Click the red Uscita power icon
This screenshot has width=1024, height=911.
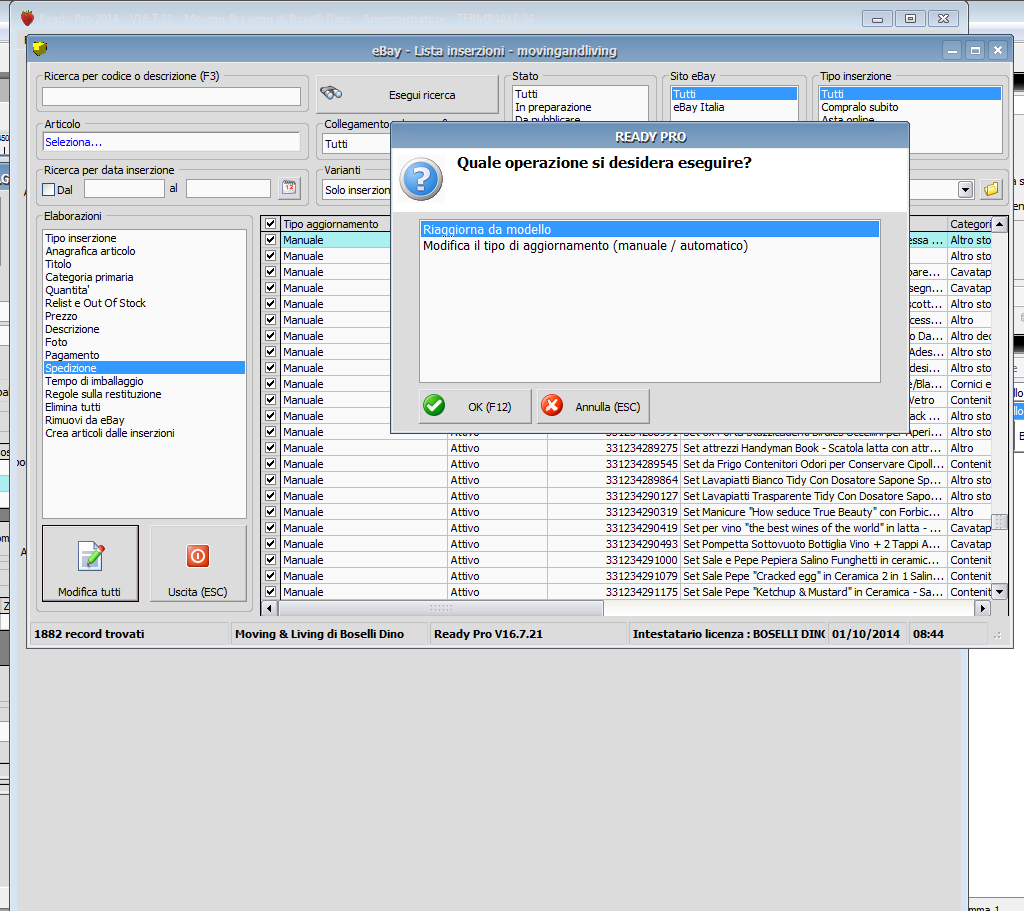(198, 556)
